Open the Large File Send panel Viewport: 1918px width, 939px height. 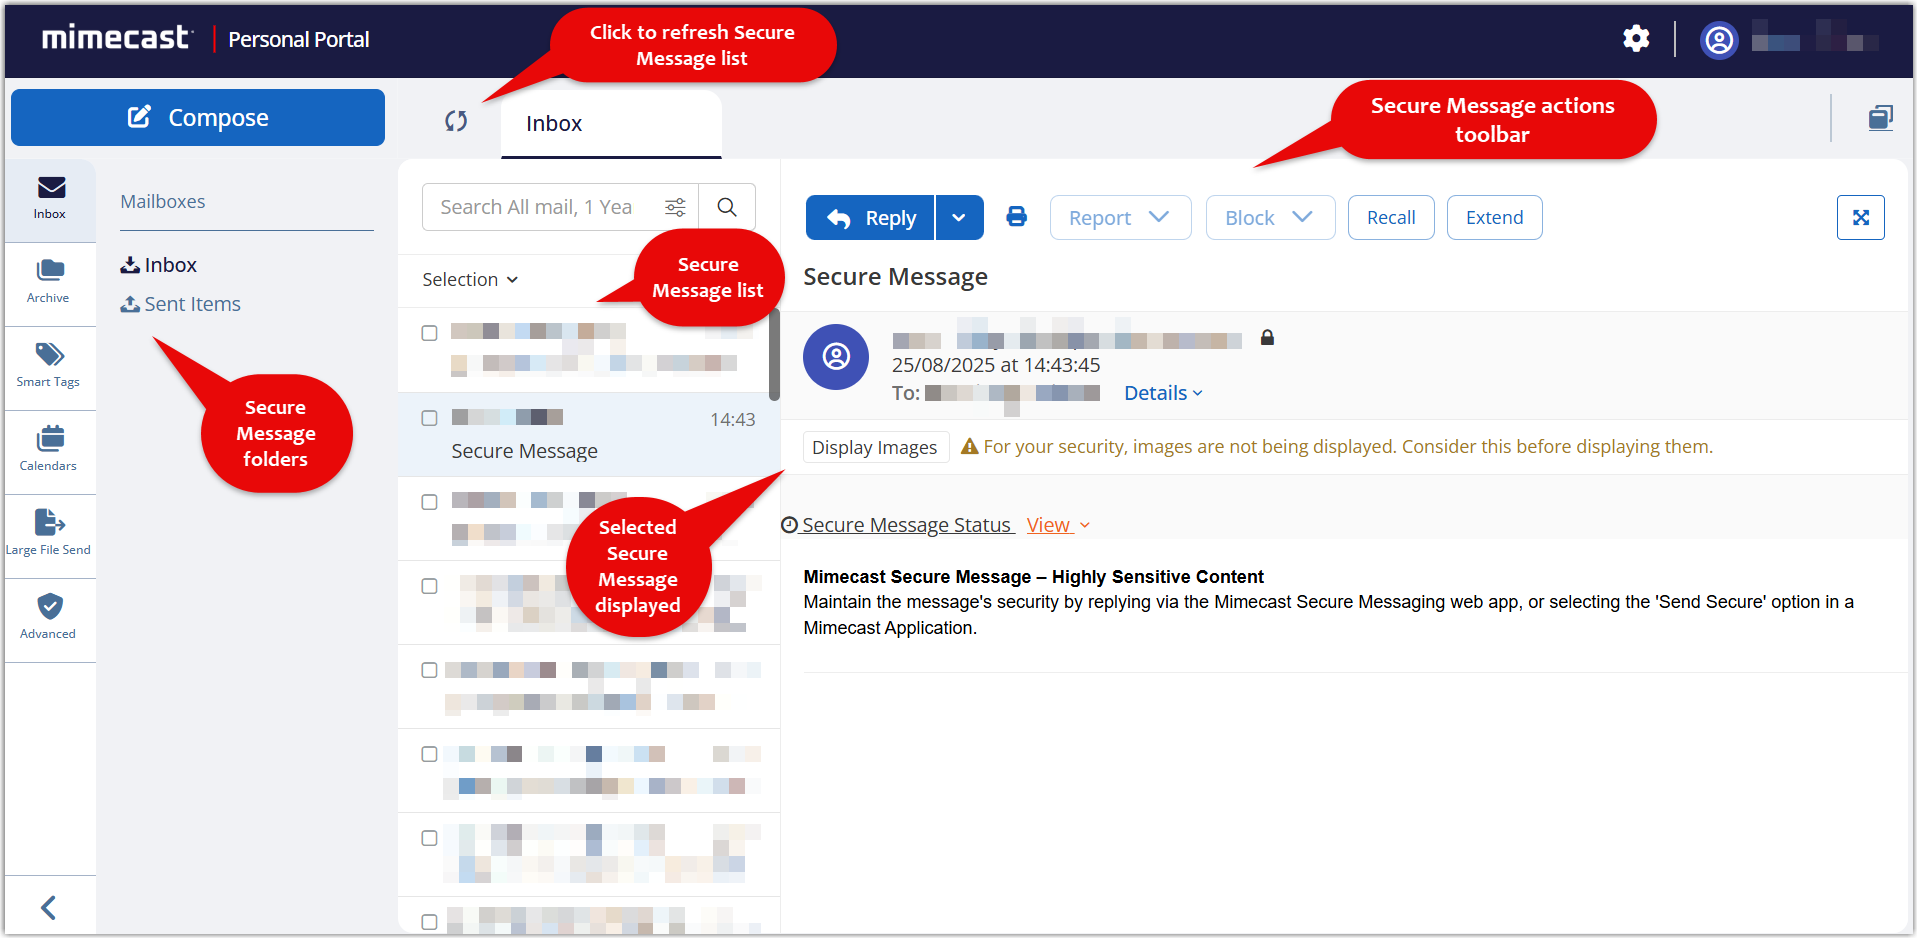tap(48, 531)
